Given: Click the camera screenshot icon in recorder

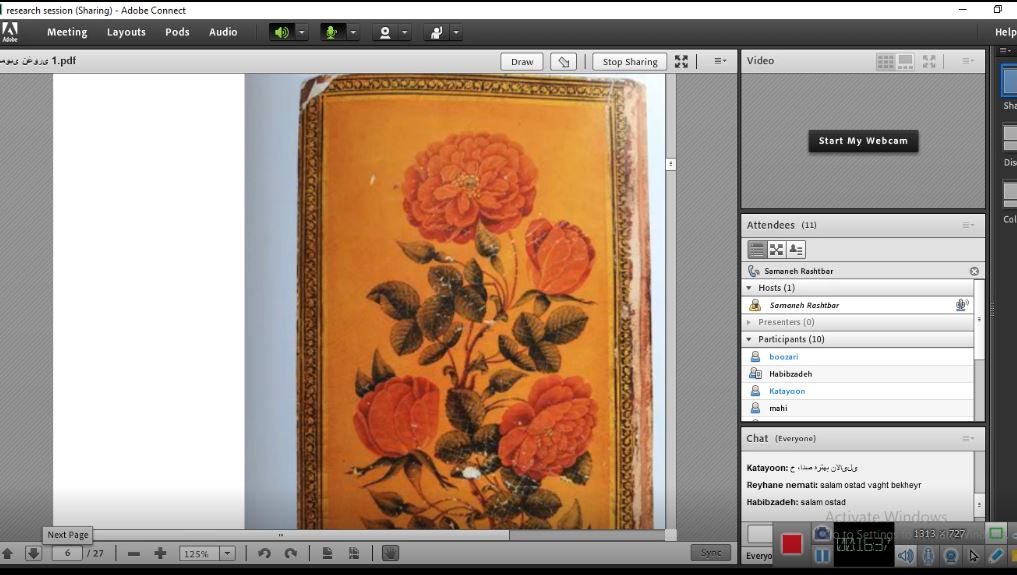Looking at the screenshot, I should click(822, 533).
